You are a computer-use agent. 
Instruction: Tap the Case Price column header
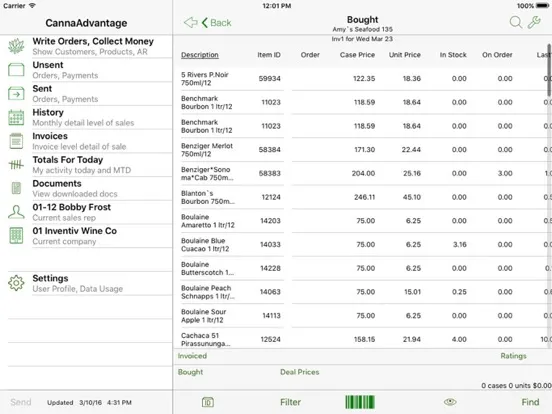(357, 55)
